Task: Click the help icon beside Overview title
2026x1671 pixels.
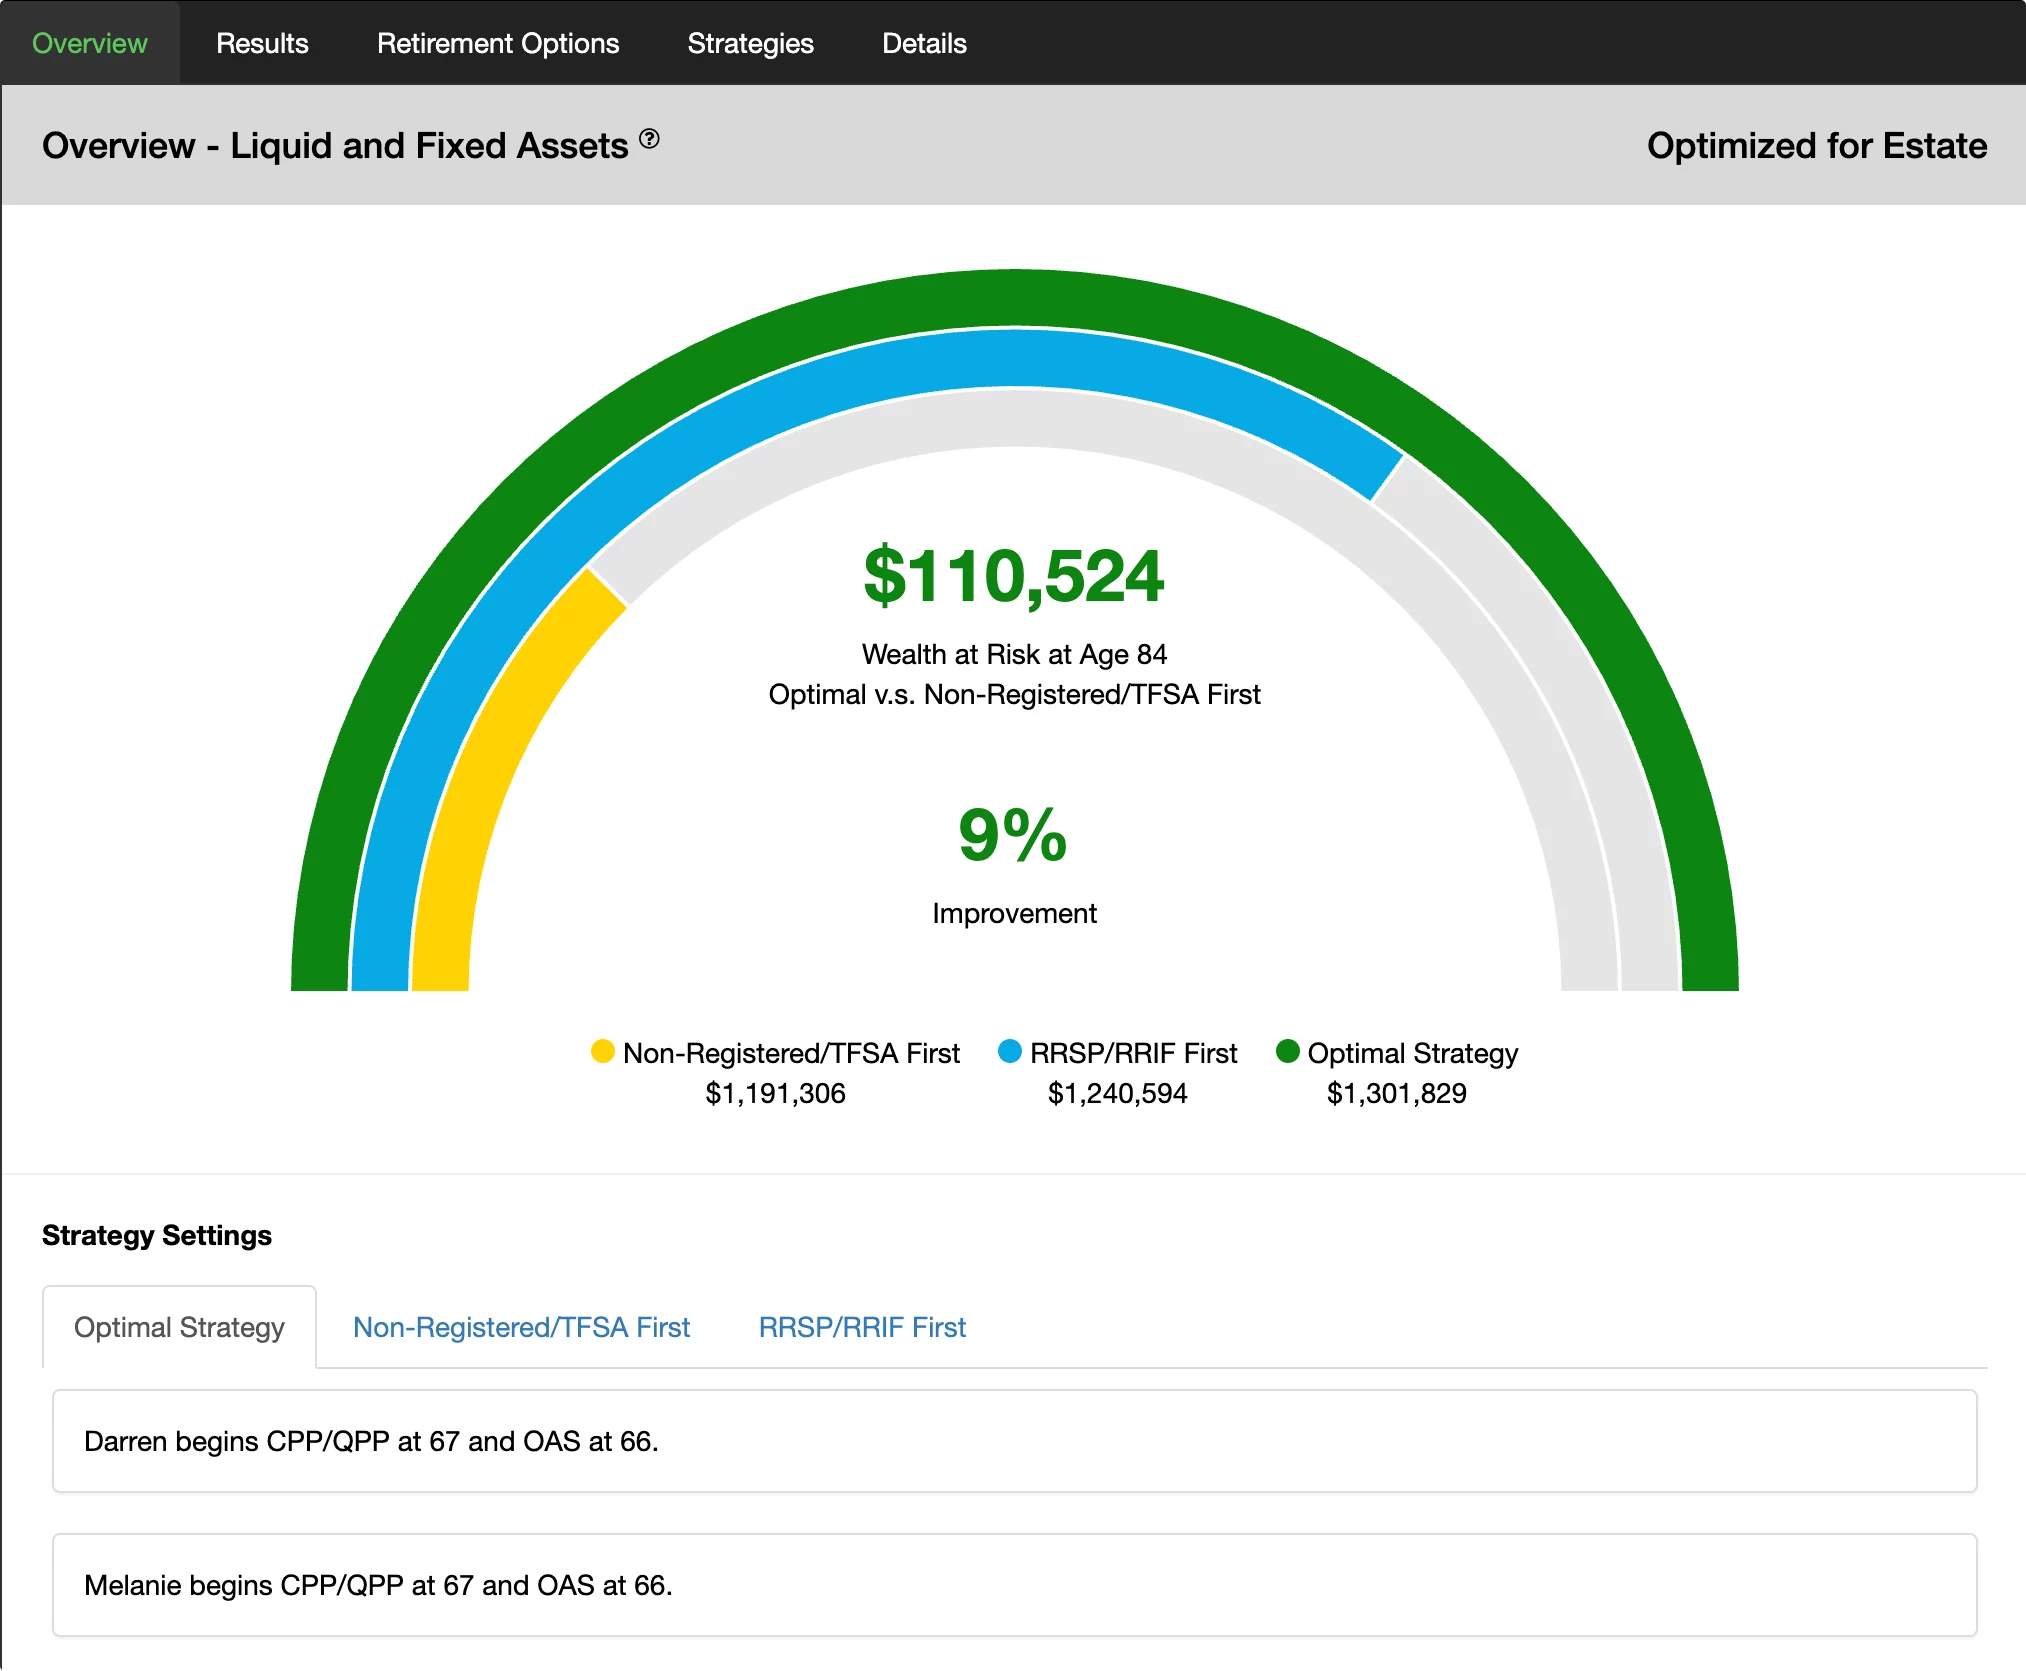Action: coord(649,139)
